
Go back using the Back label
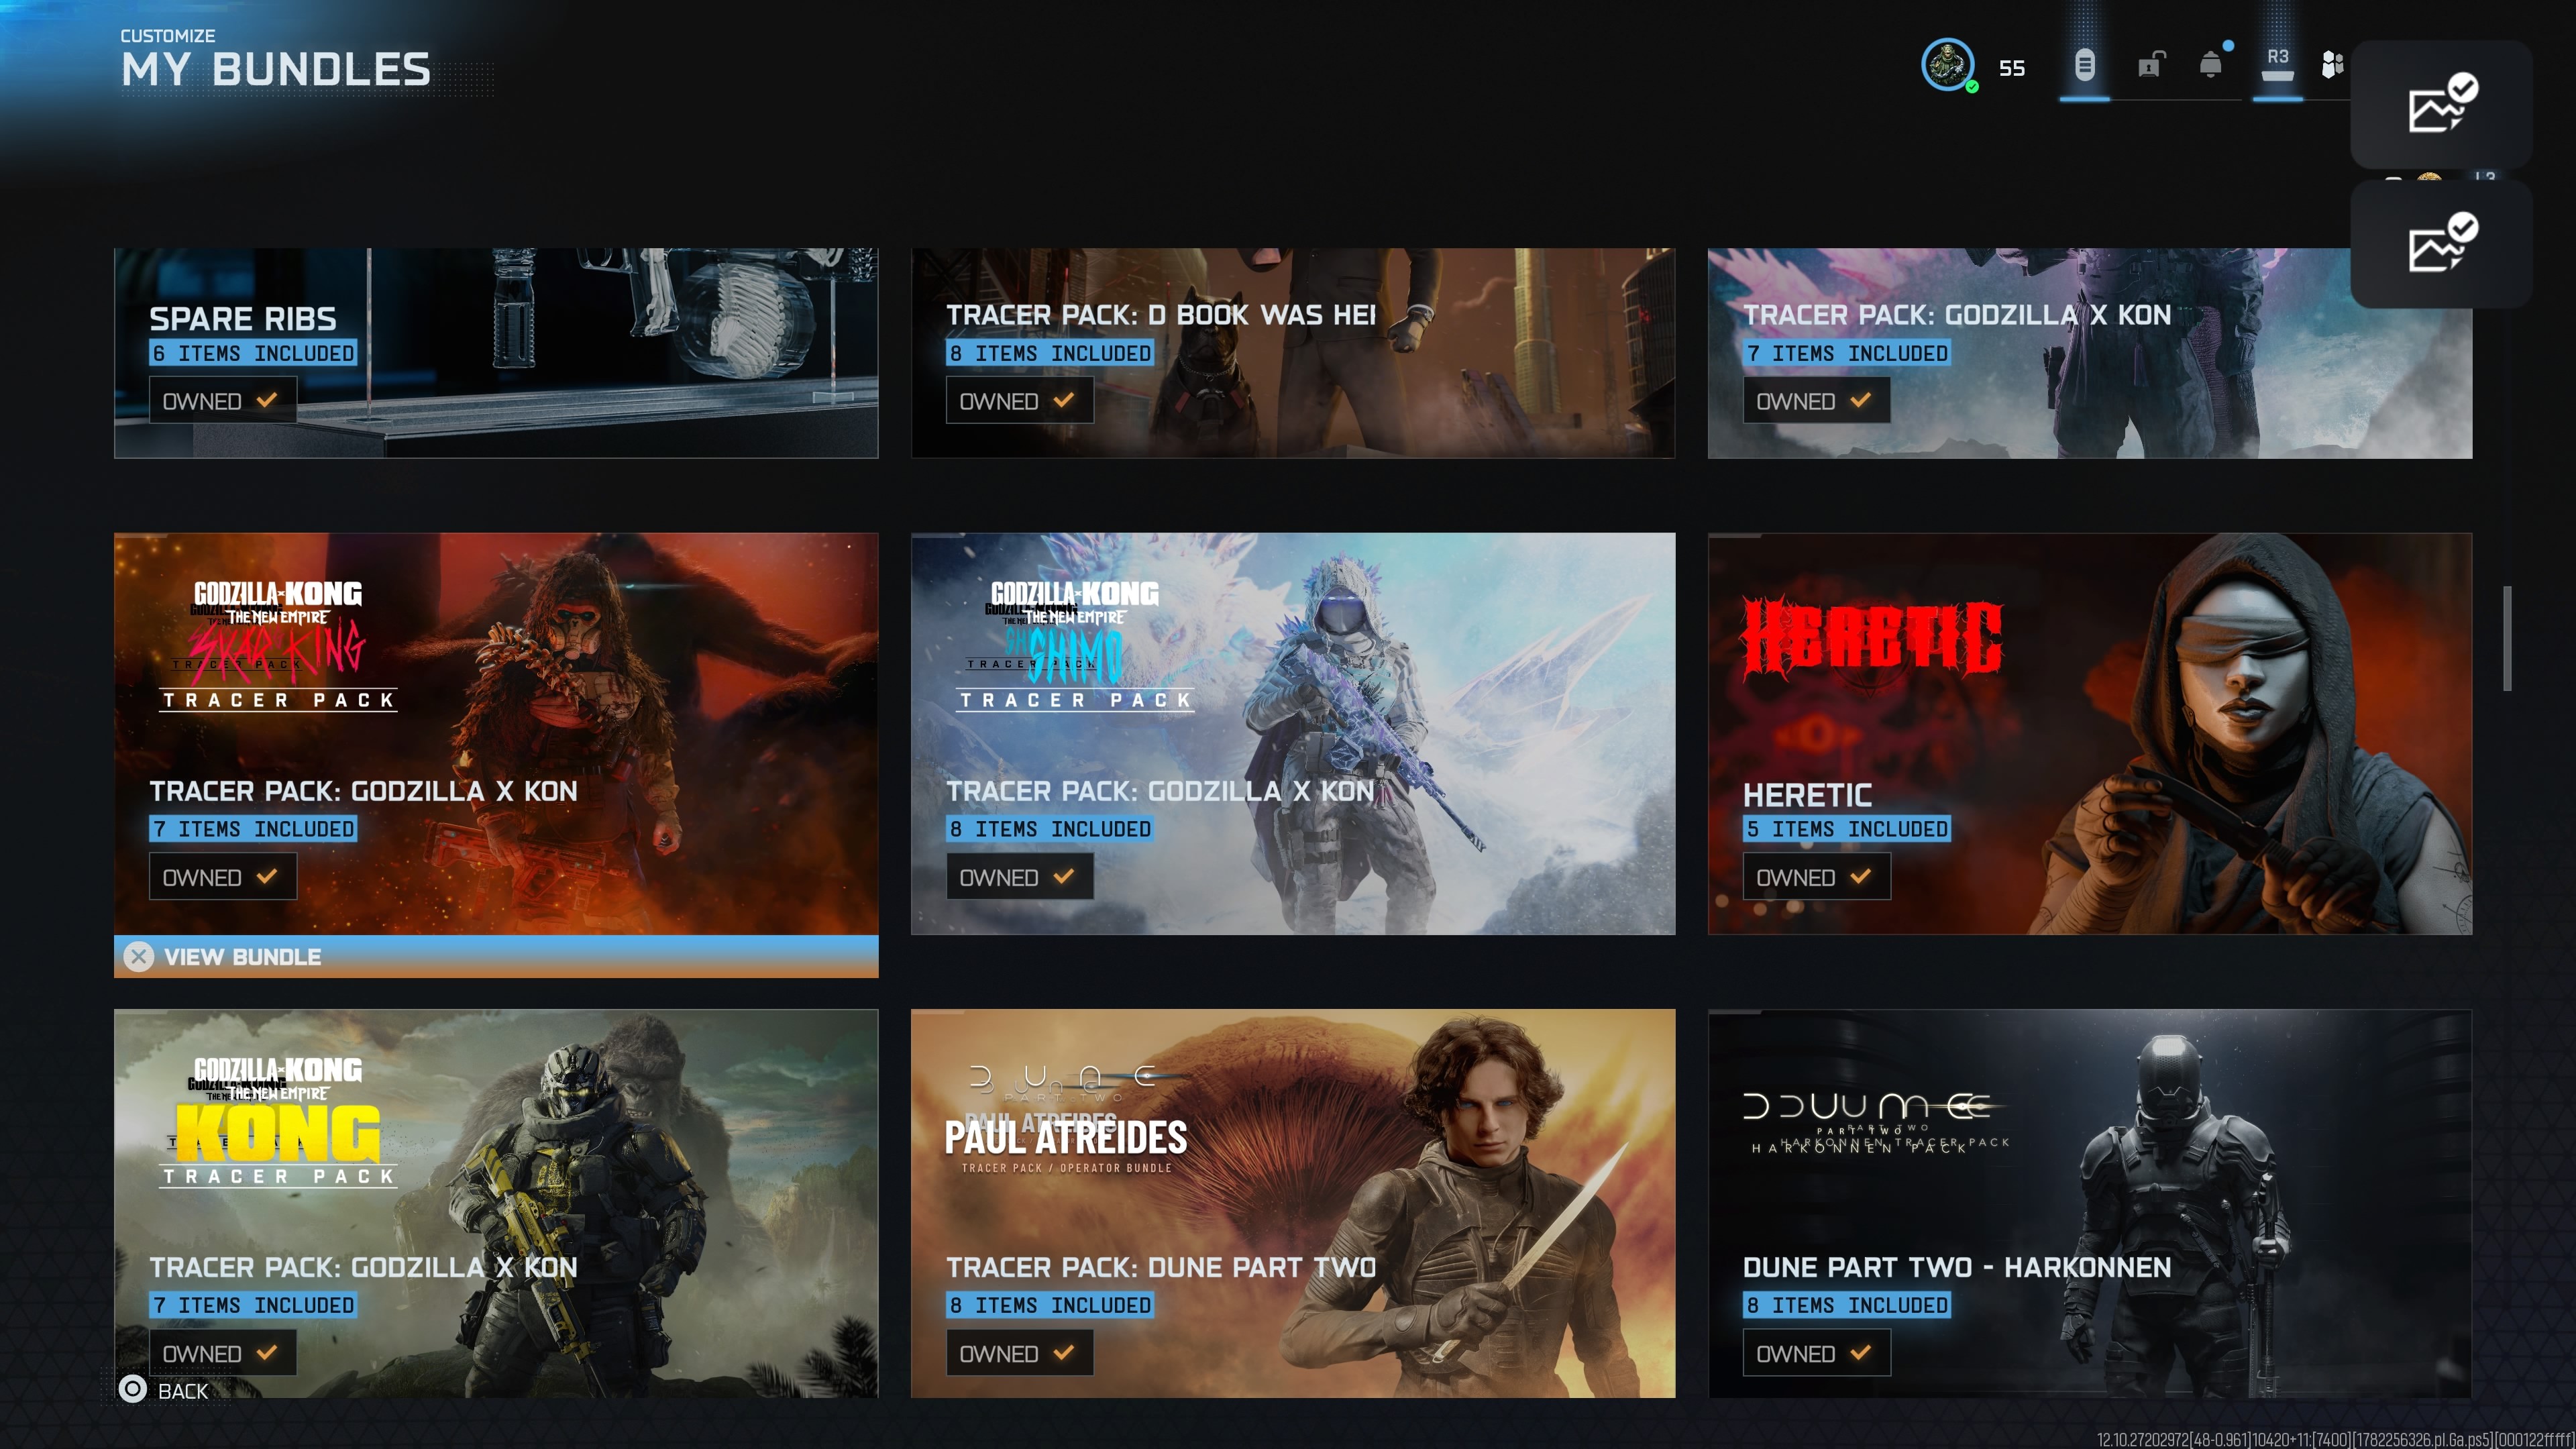pos(183,1391)
